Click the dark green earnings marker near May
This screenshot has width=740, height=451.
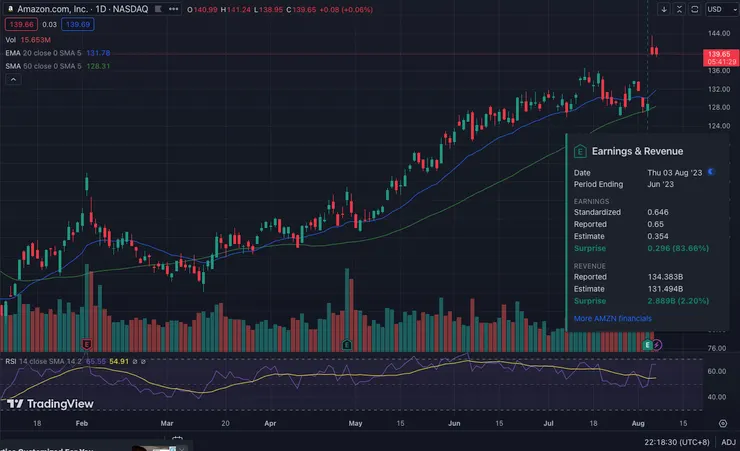(347, 345)
